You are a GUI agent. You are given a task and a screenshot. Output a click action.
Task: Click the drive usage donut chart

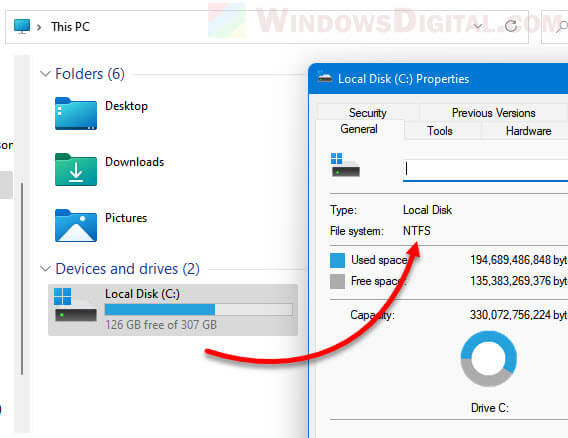tap(489, 359)
